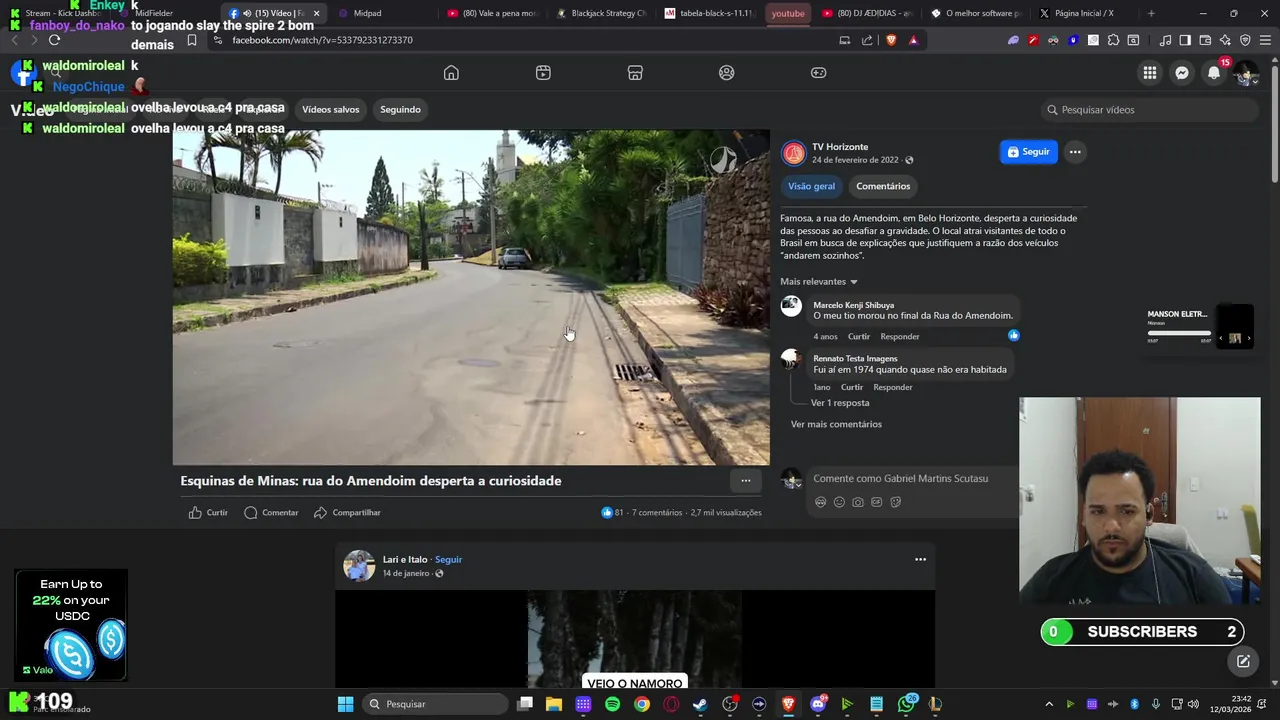Like the video with Curtir

[x=208, y=512]
